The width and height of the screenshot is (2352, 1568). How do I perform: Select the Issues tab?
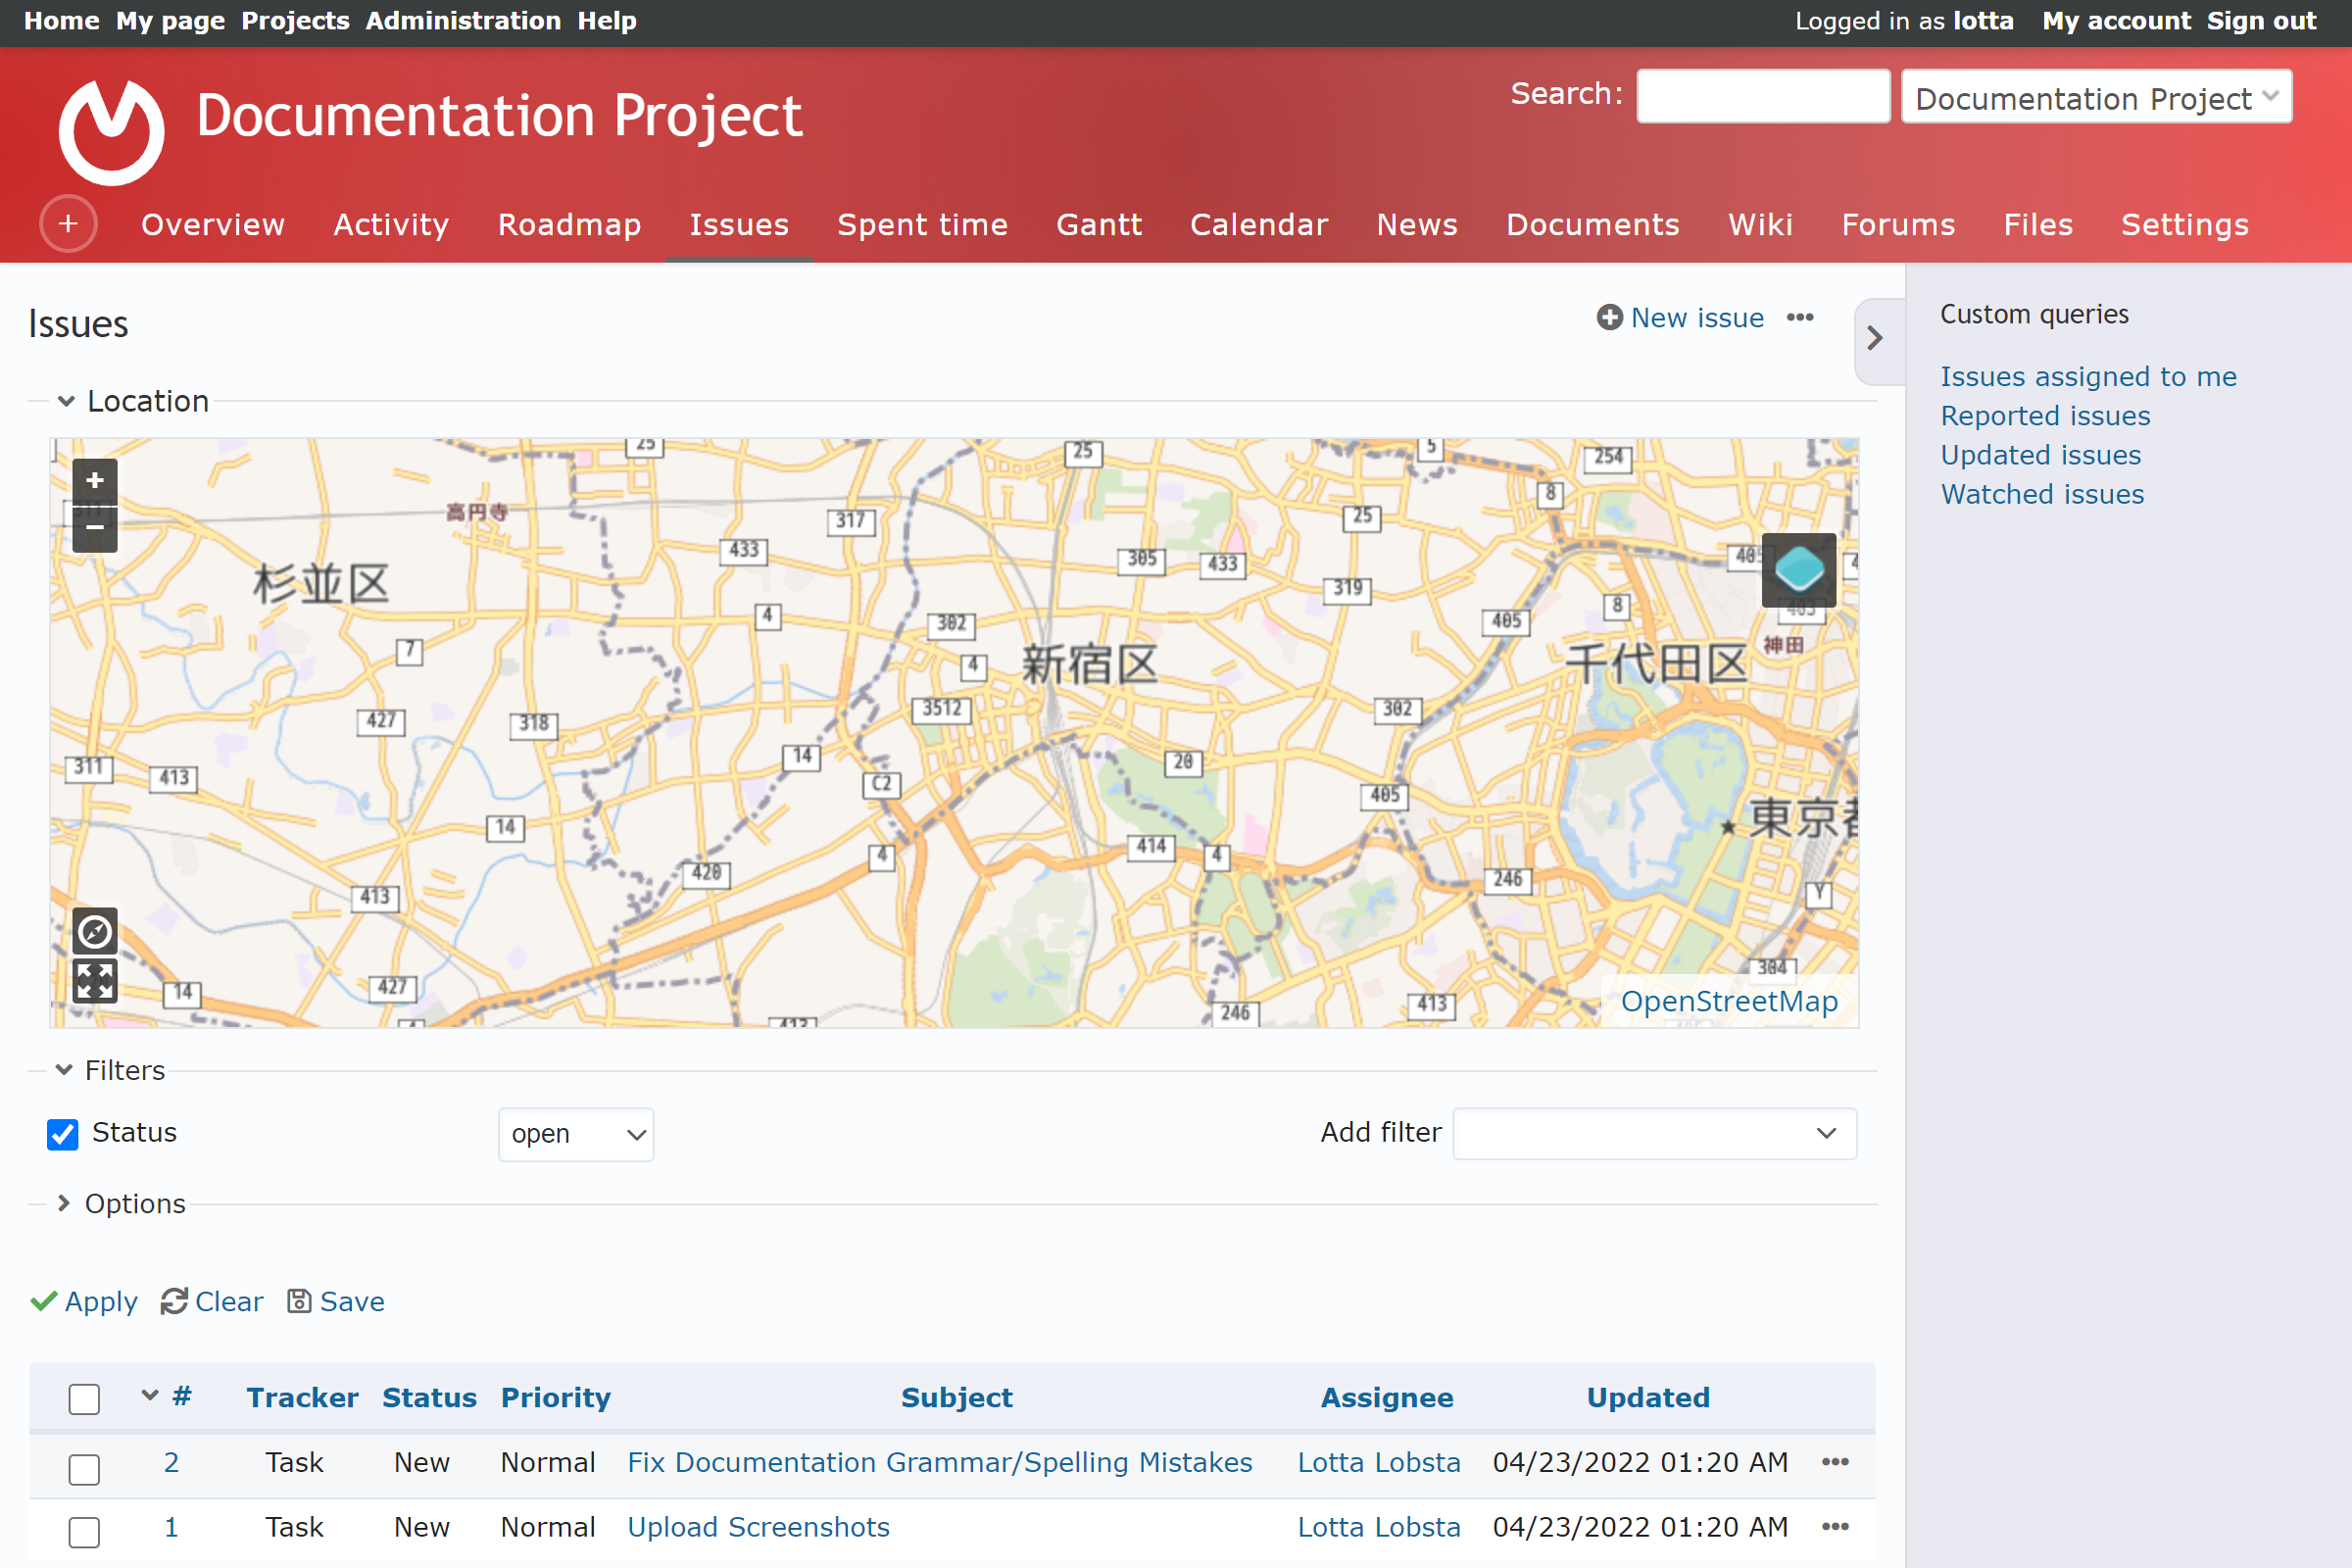point(737,224)
